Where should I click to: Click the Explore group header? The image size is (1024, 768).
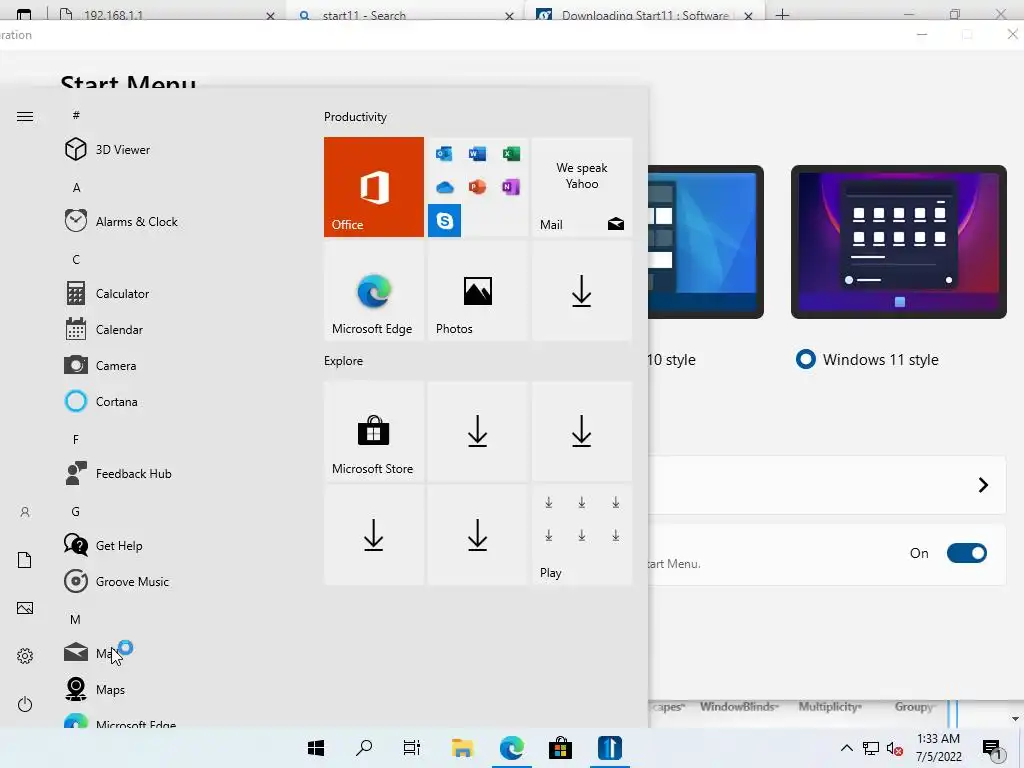pyautogui.click(x=344, y=360)
